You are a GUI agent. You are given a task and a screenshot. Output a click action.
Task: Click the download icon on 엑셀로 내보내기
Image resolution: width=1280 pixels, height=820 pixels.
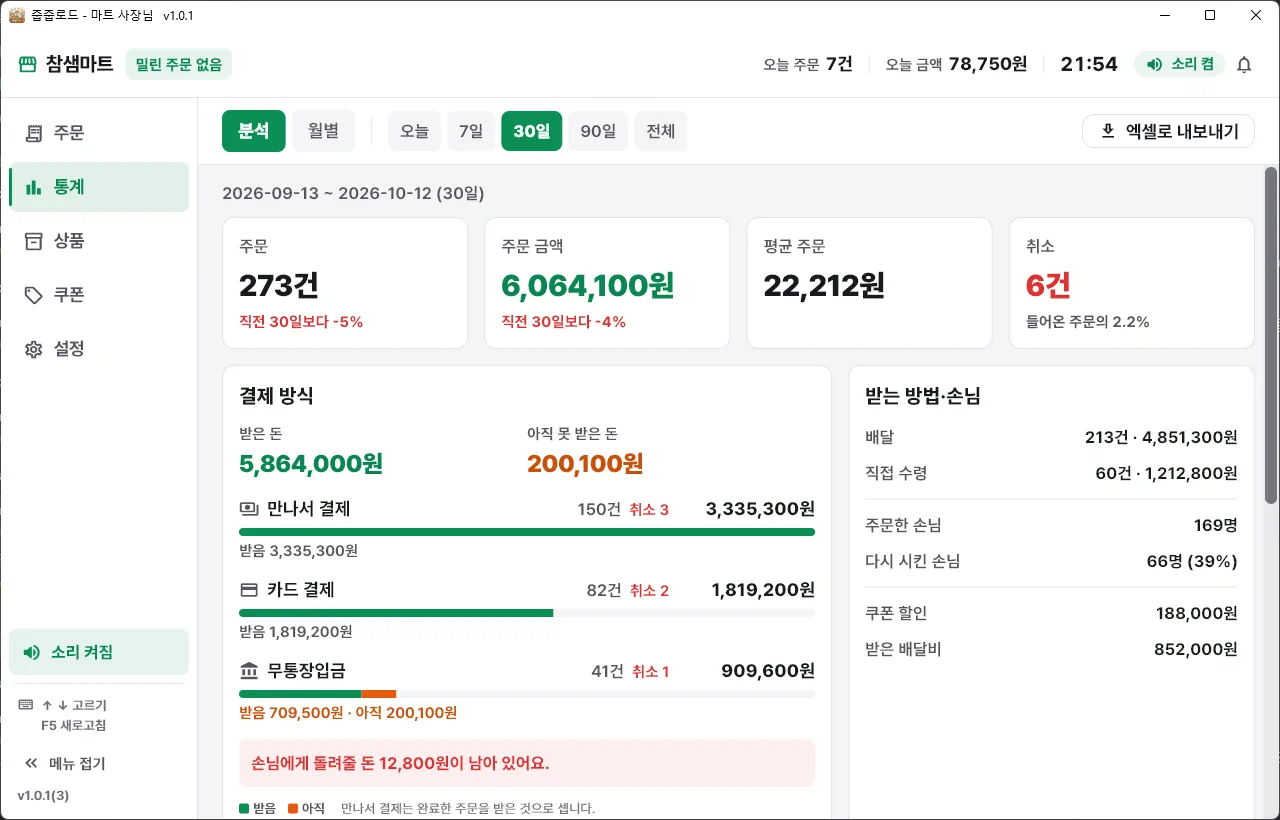(x=1108, y=131)
